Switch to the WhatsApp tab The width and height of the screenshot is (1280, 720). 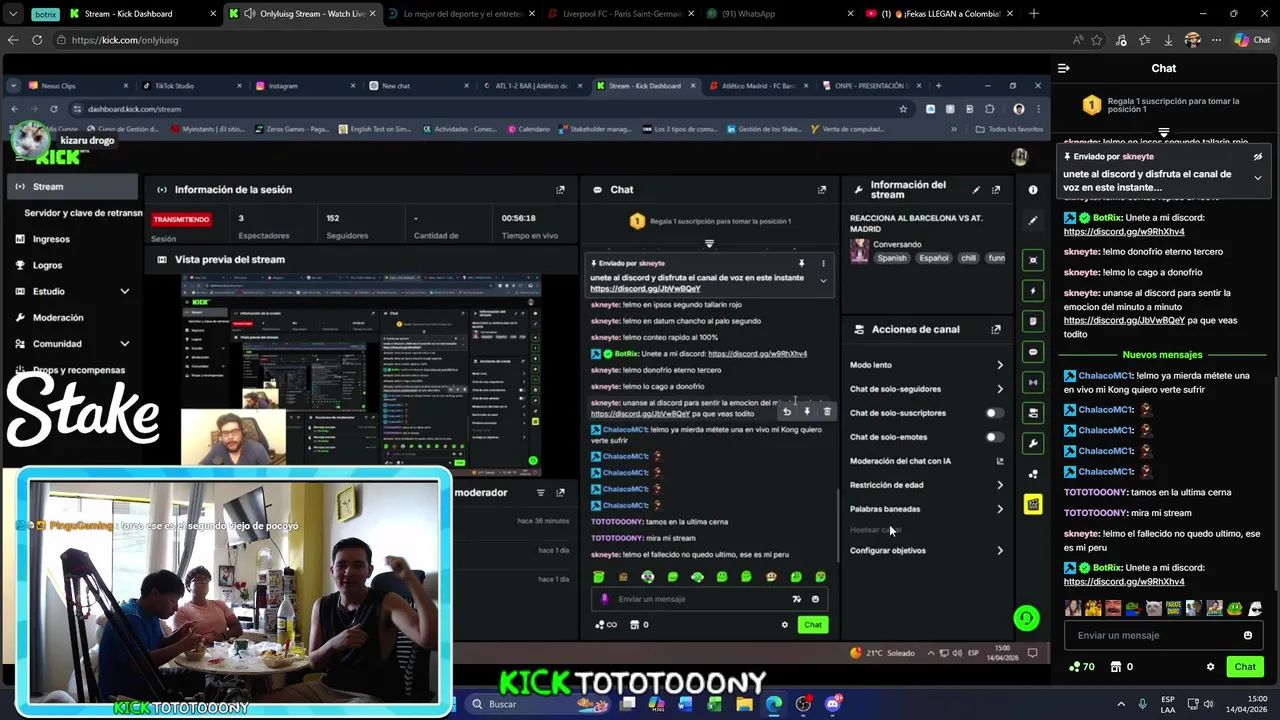pos(779,14)
